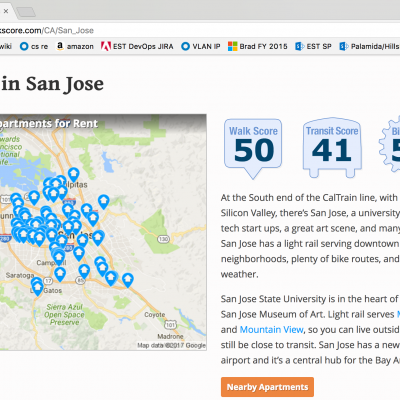Click the Route 85 shield on the map

click(x=80, y=281)
